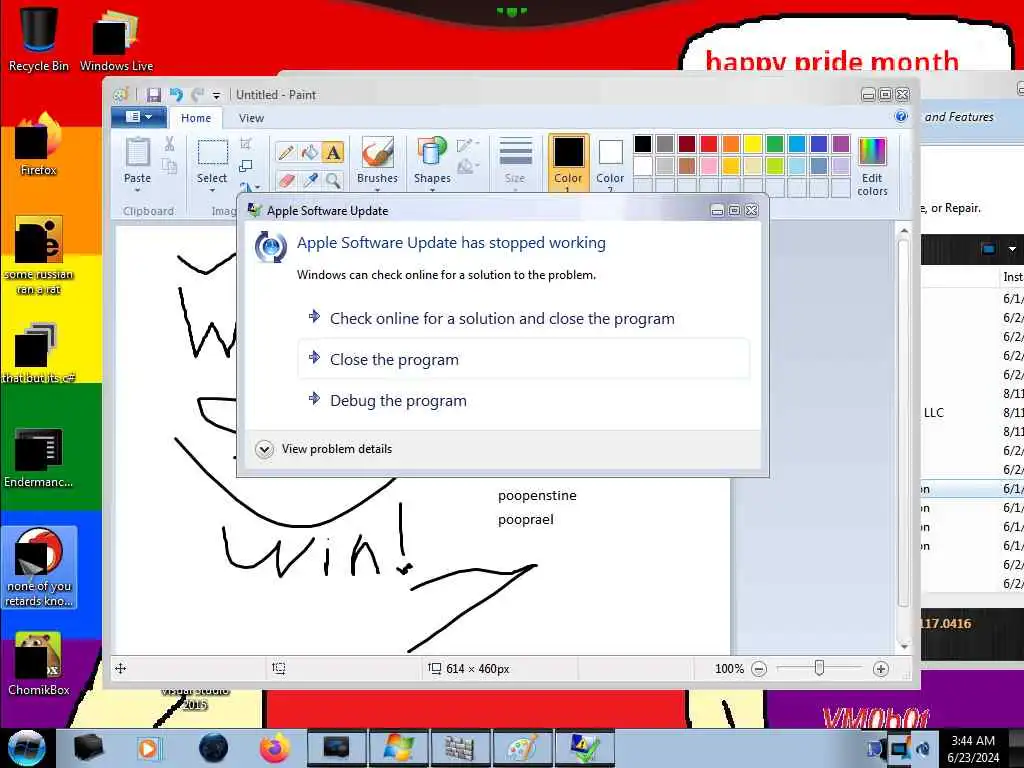Open the 'some russian ran a rat' desktop icon
Screen dimensions: 1024x768
pyautogui.click(x=39, y=256)
